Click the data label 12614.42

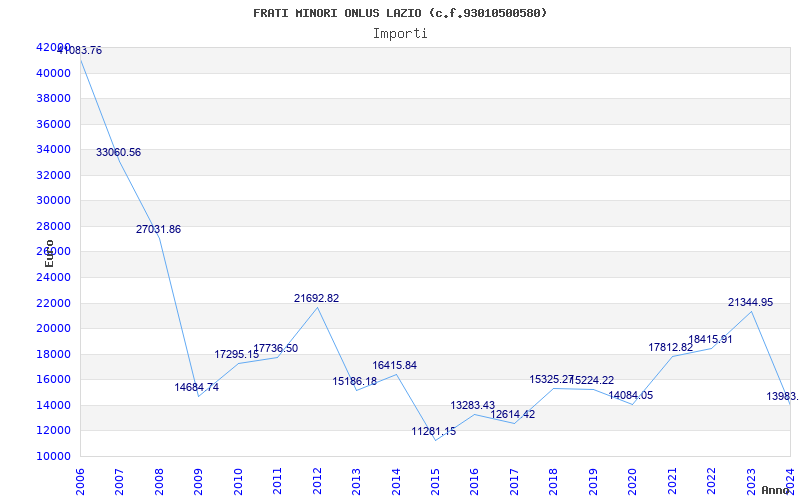[x=513, y=414]
